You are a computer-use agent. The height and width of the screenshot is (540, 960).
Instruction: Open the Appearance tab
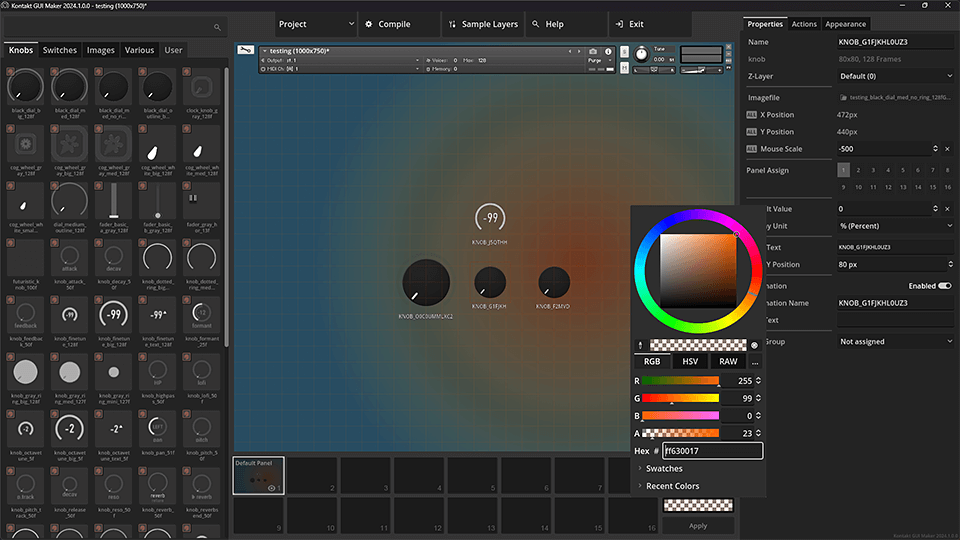pos(845,24)
